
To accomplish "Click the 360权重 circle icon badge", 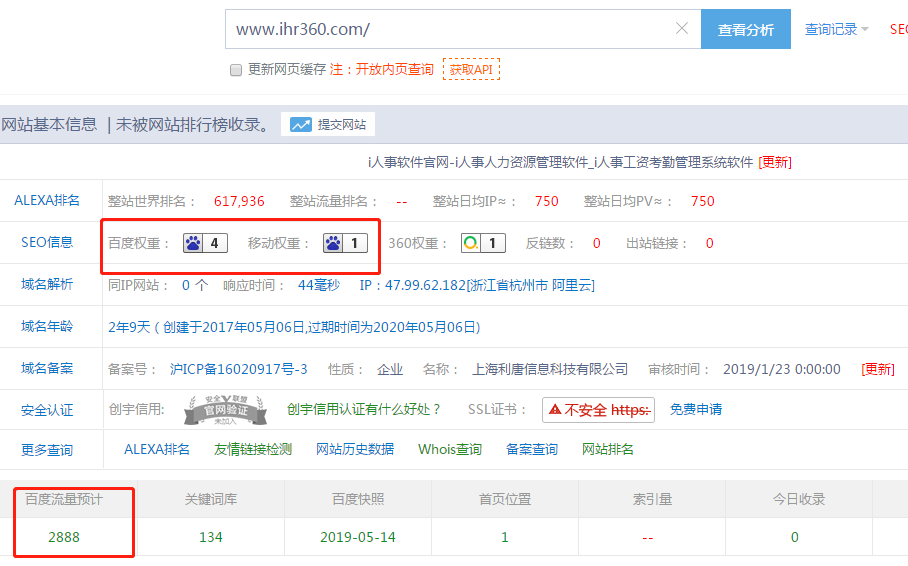I will coord(484,243).
